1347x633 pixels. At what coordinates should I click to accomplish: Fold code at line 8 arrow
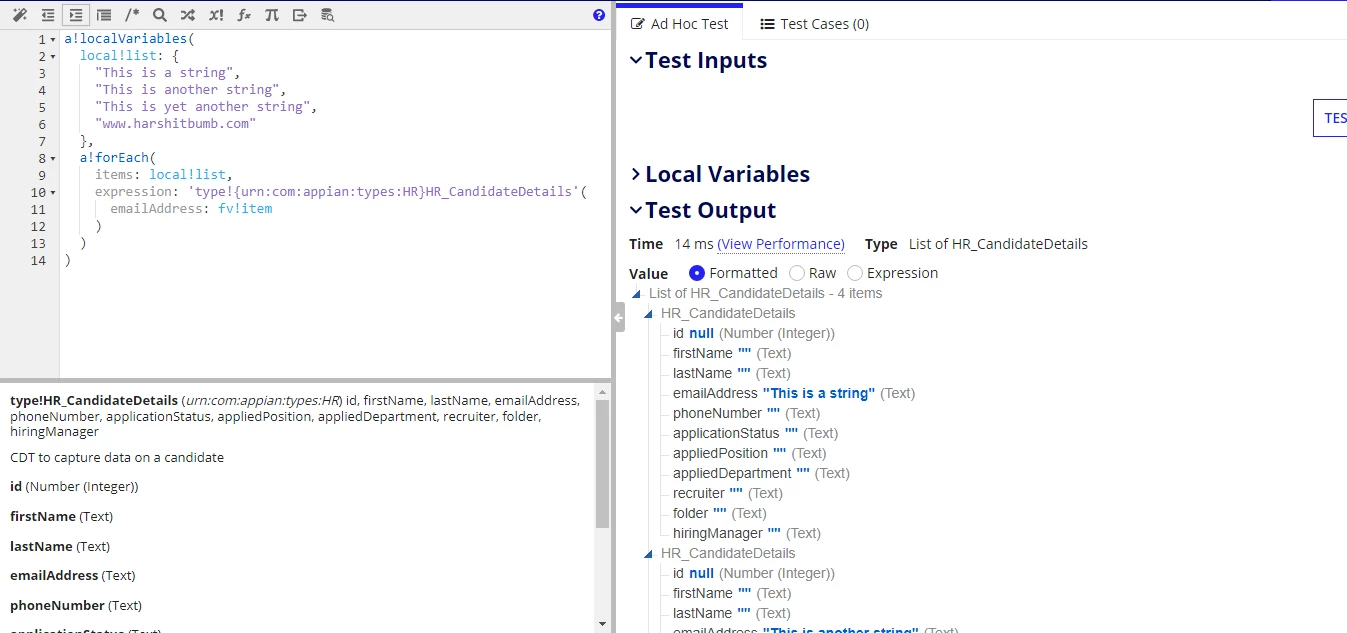pos(53,158)
